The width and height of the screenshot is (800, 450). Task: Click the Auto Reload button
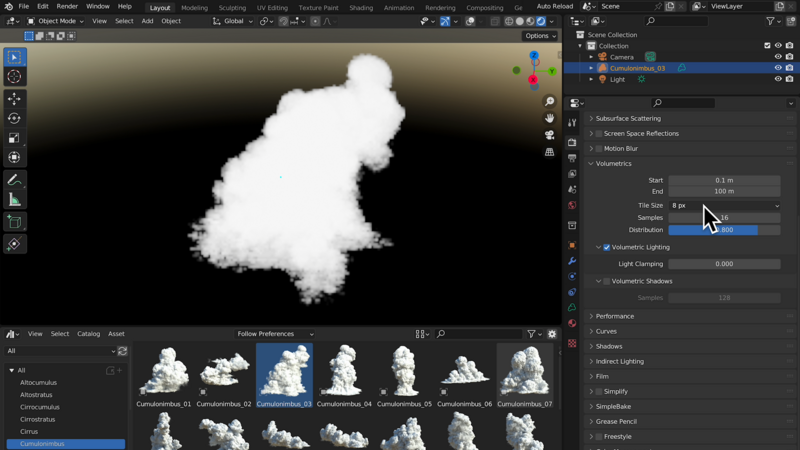tap(555, 7)
